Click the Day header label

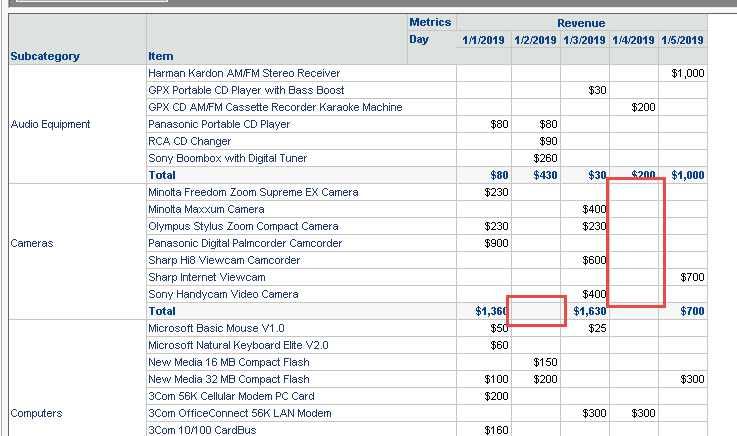point(419,39)
